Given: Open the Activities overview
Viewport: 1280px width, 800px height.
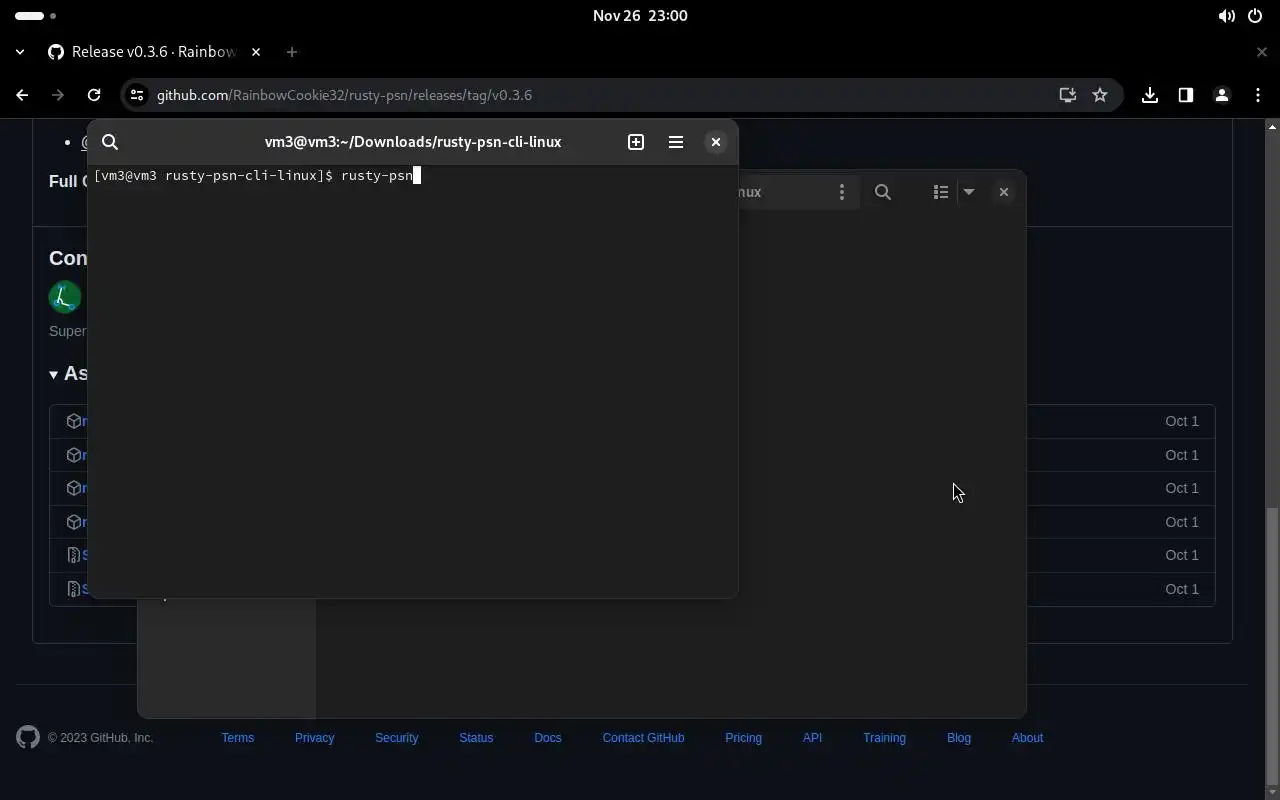Looking at the screenshot, I should [35, 16].
